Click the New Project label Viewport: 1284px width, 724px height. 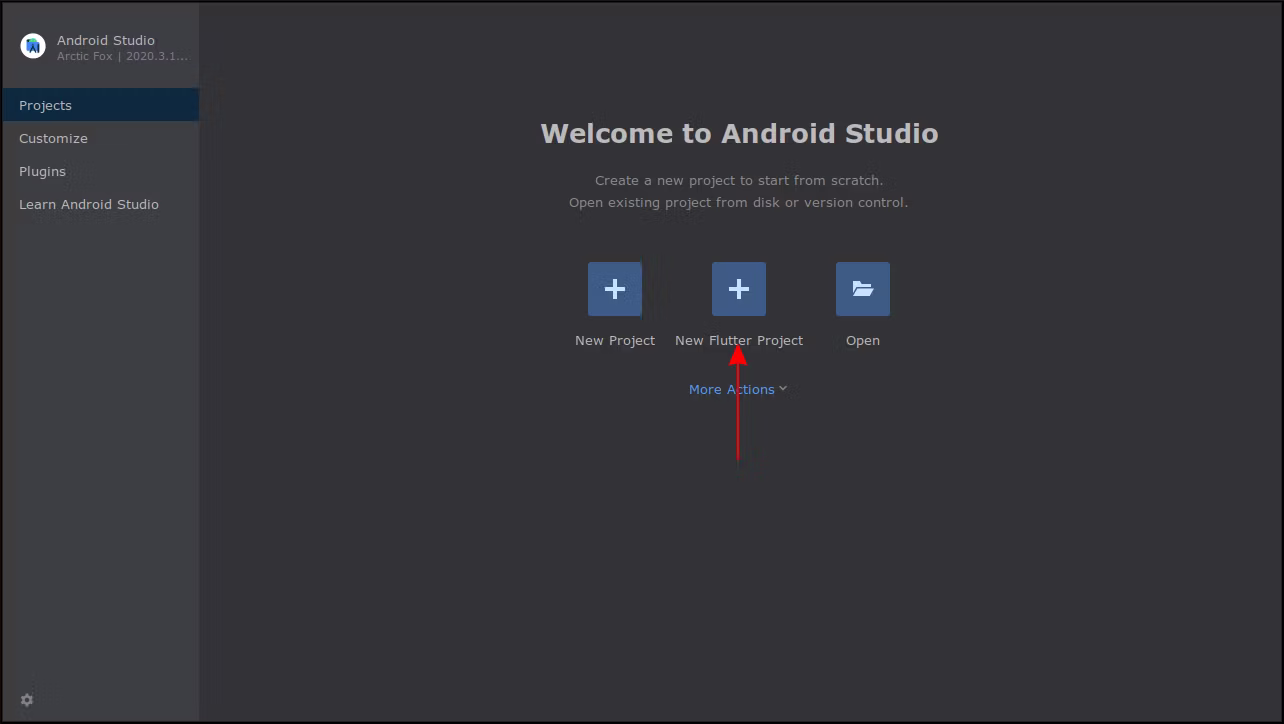tap(615, 341)
